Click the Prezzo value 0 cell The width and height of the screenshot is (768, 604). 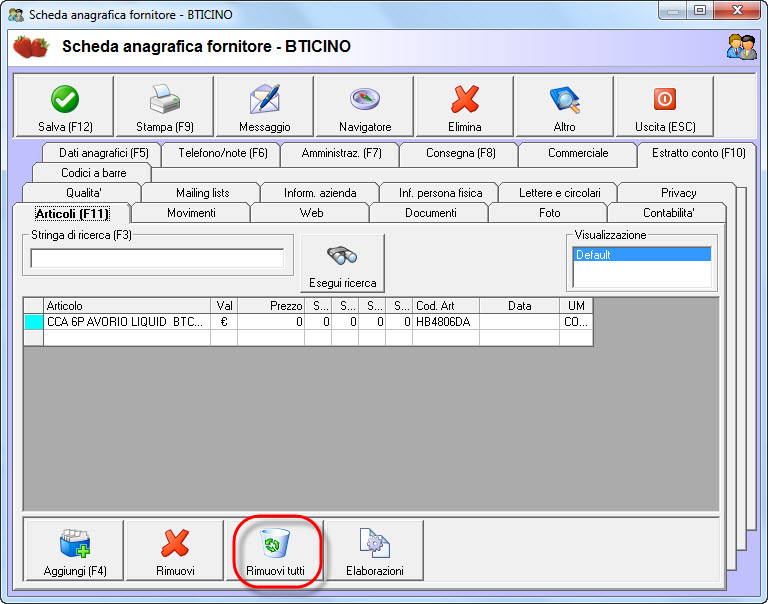(271, 322)
